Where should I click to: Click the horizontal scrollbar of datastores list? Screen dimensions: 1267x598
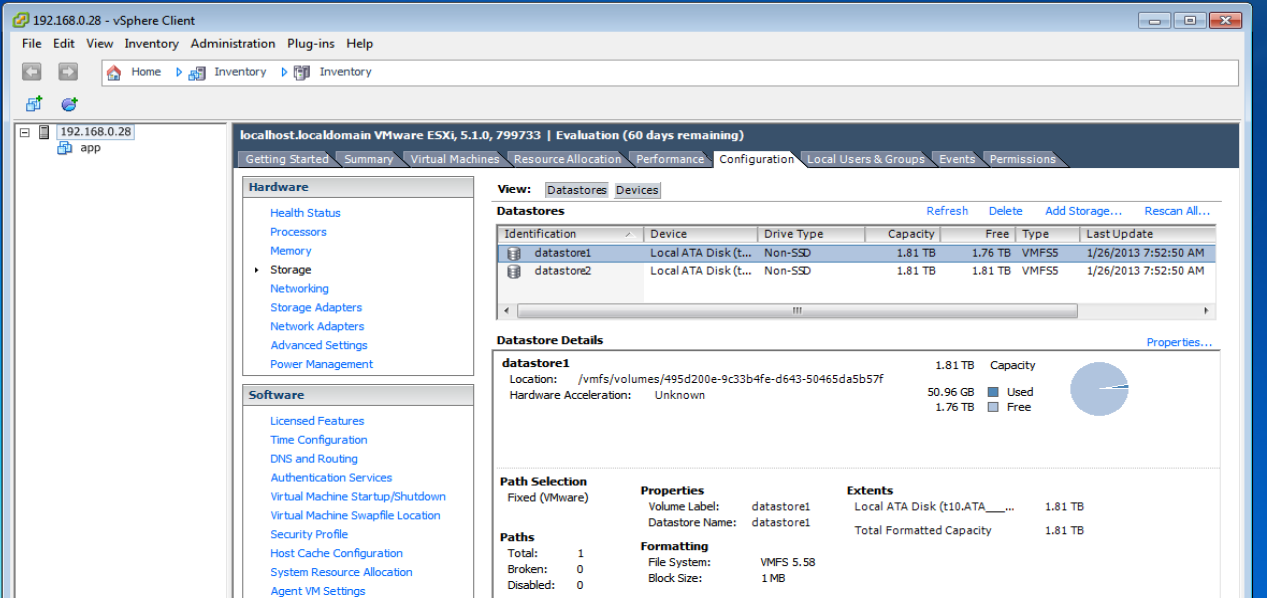tap(797, 311)
